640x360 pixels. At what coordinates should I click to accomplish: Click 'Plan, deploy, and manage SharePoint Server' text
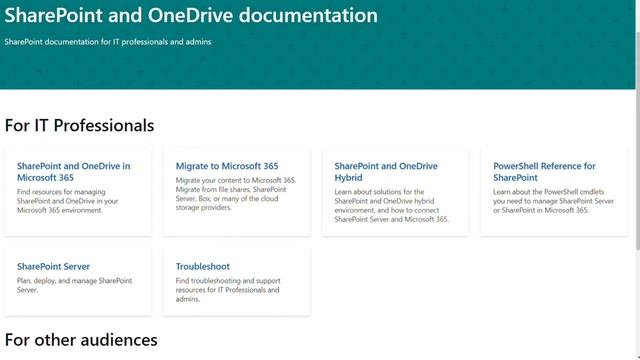click(74, 285)
